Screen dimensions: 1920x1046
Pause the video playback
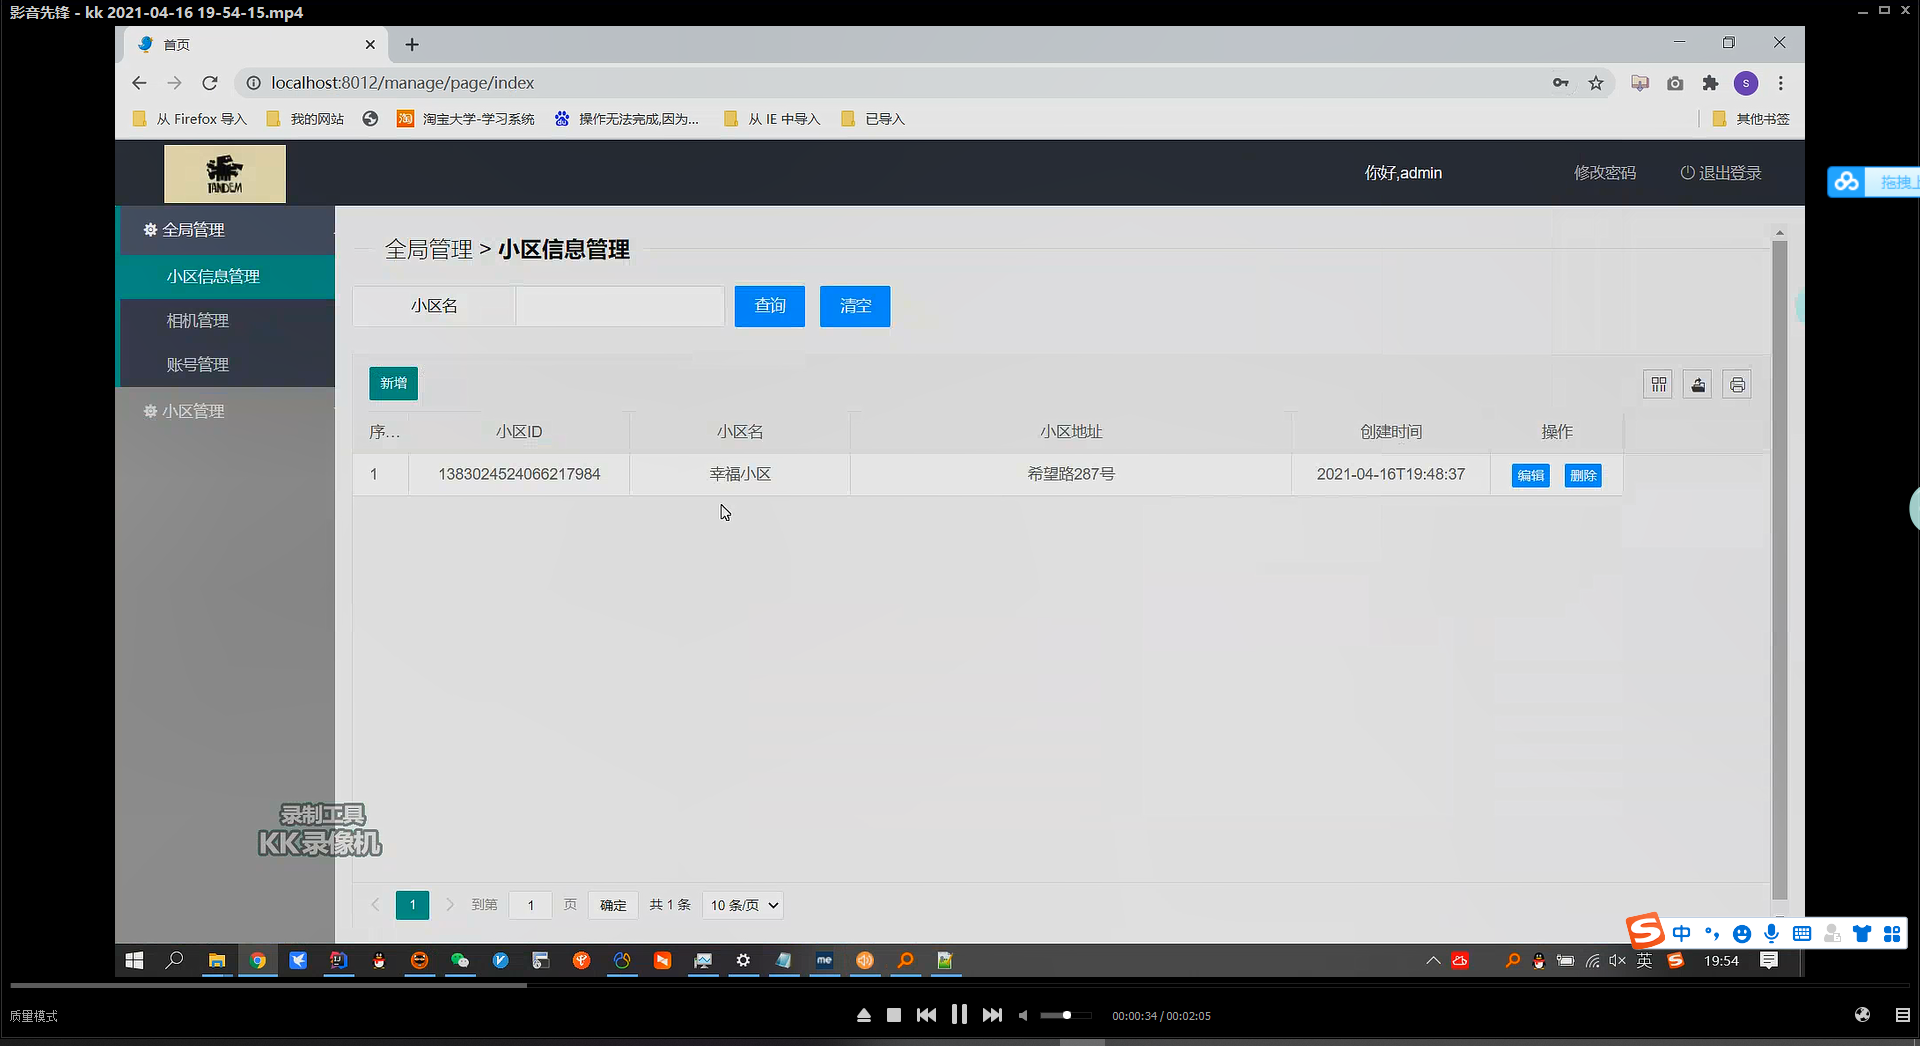tap(959, 1014)
